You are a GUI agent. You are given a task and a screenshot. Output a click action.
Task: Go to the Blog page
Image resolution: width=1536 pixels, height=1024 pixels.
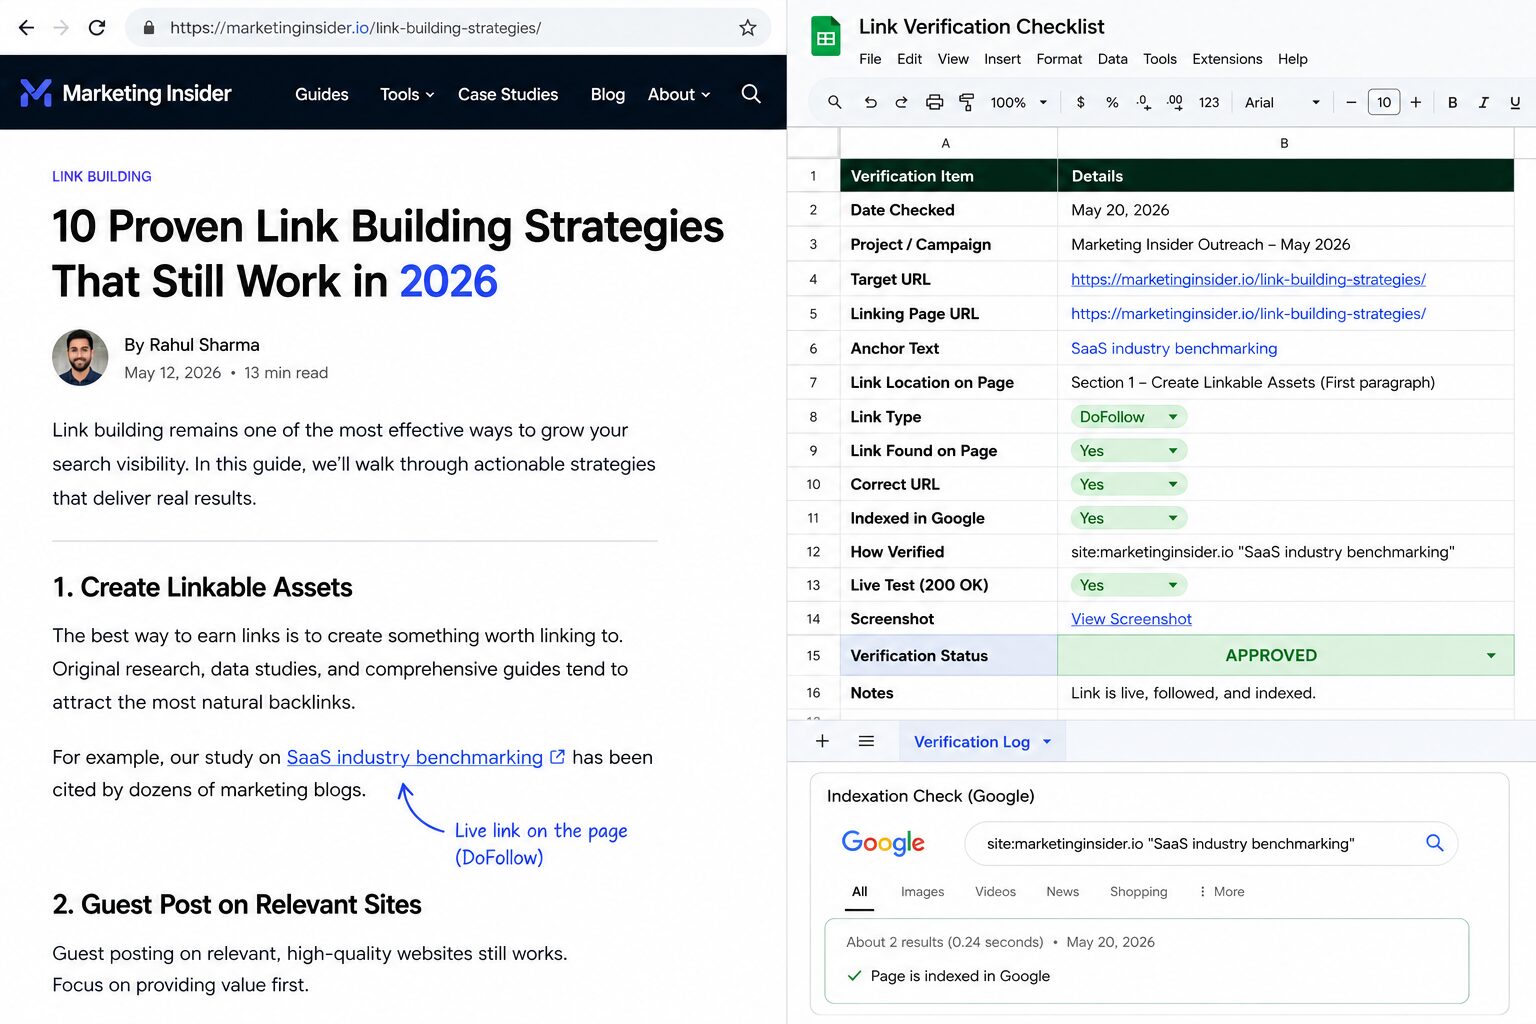tap(607, 94)
